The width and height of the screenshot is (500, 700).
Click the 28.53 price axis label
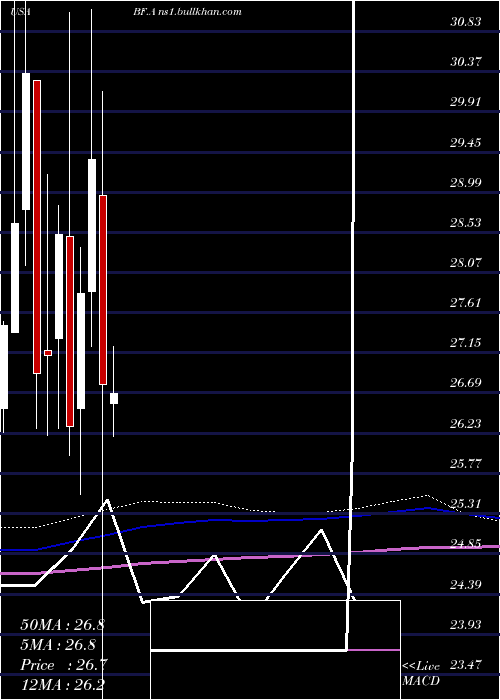tap(466, 222)
